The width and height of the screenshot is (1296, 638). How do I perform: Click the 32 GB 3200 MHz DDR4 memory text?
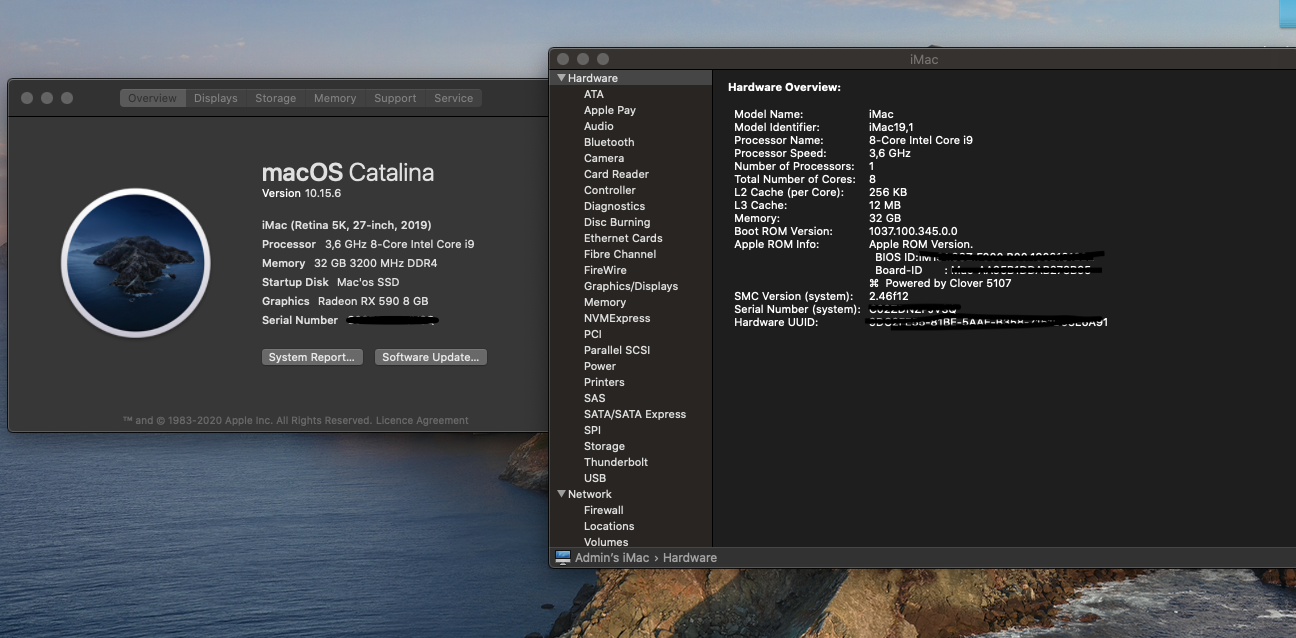pos(376,263)
